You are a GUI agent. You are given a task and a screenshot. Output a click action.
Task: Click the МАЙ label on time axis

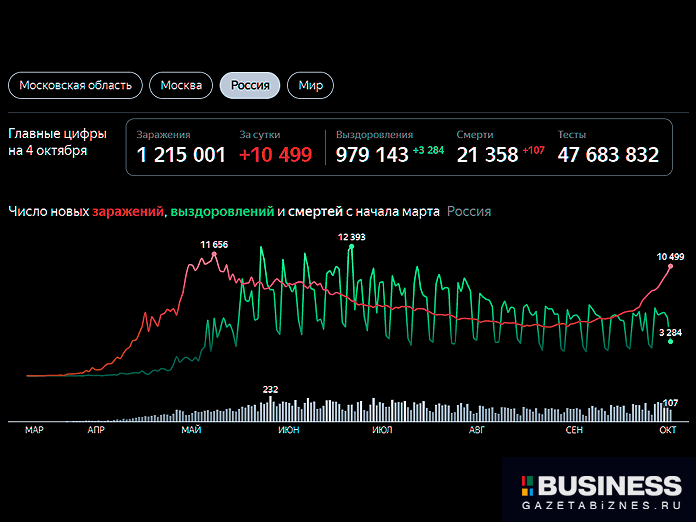pyautogui.click(x=192, y=430)
